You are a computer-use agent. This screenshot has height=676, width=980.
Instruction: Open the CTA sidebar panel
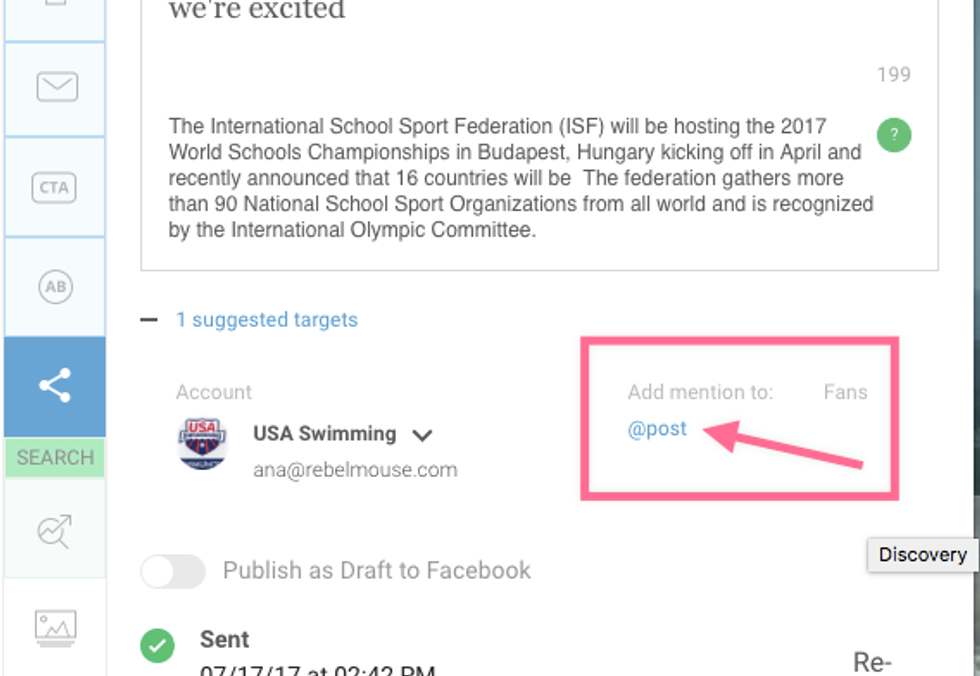tap(57, 187)
